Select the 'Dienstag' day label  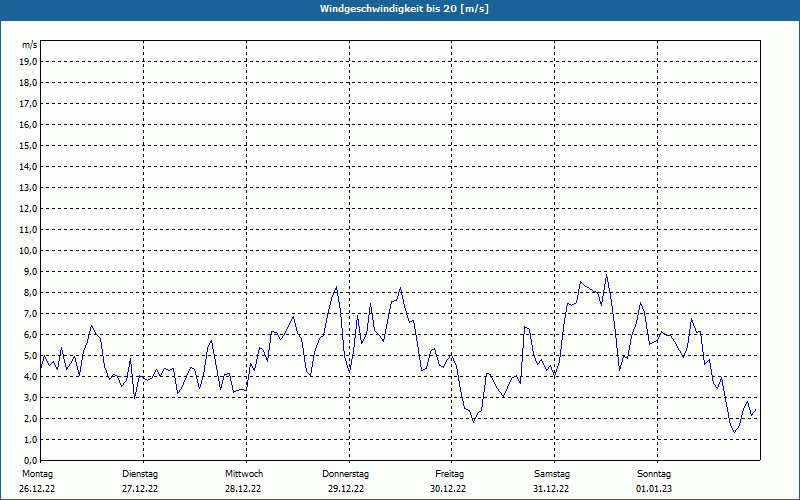pos(140,474)
